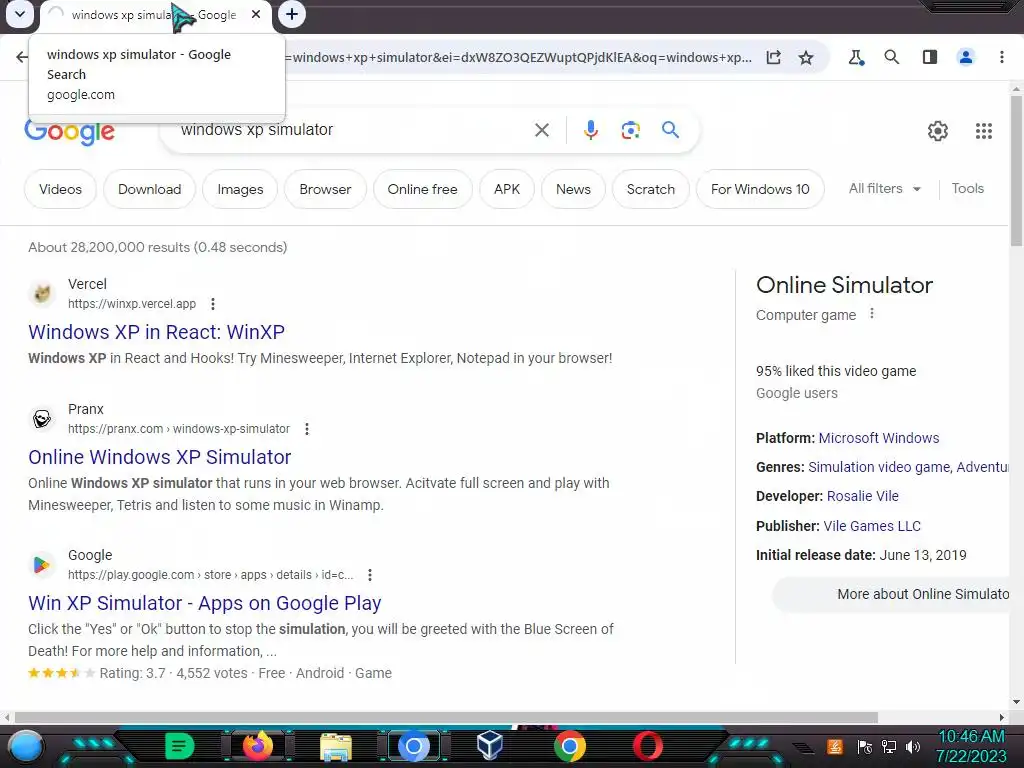Start voice search with microphone icon
1024x768 pixels.
[x=590, y=130]
